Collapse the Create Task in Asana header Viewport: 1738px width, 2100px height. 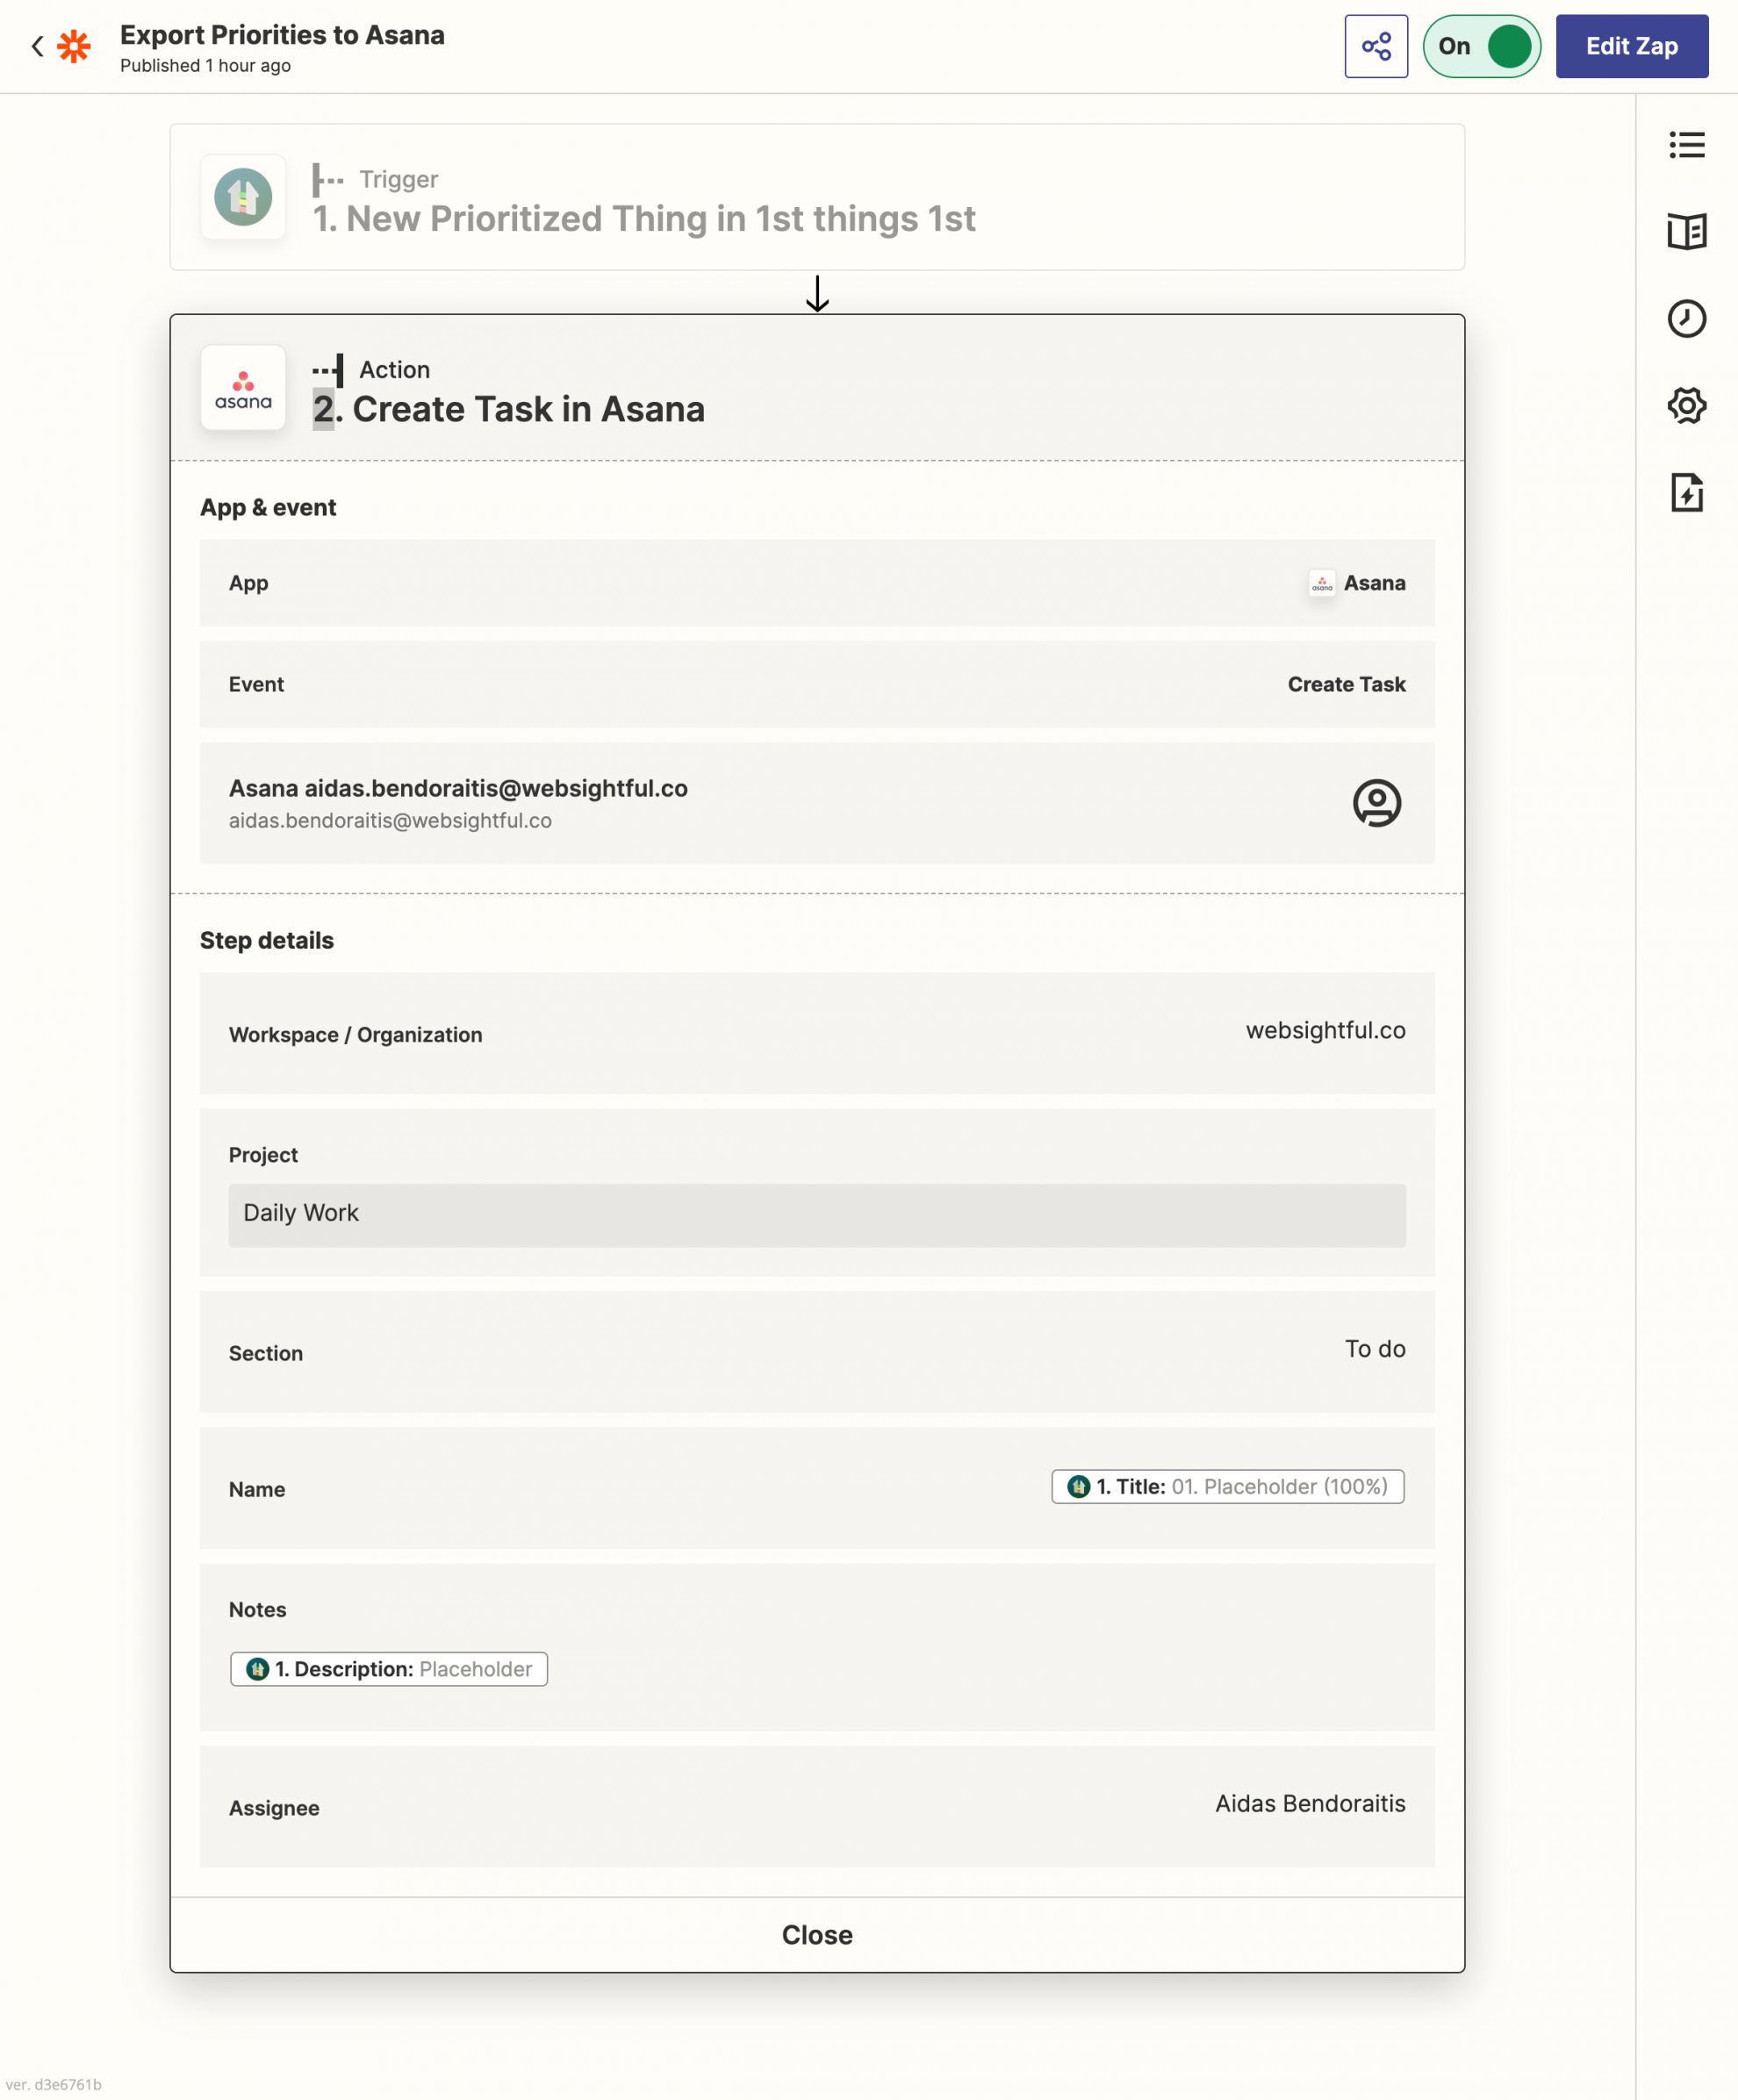(817, 388)
